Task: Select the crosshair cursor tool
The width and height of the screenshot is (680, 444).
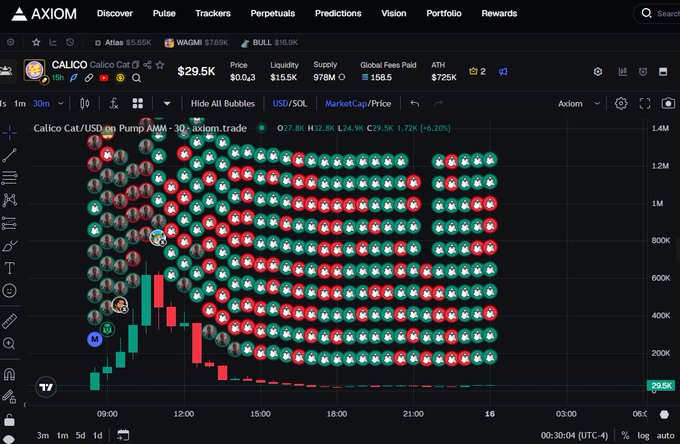Action: 10,133
